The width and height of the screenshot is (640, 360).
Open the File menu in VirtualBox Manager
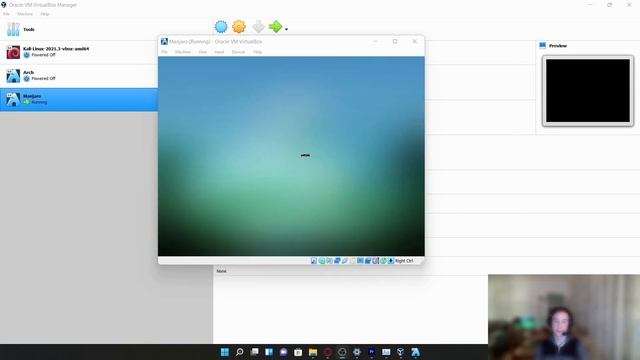pos(6,14)
